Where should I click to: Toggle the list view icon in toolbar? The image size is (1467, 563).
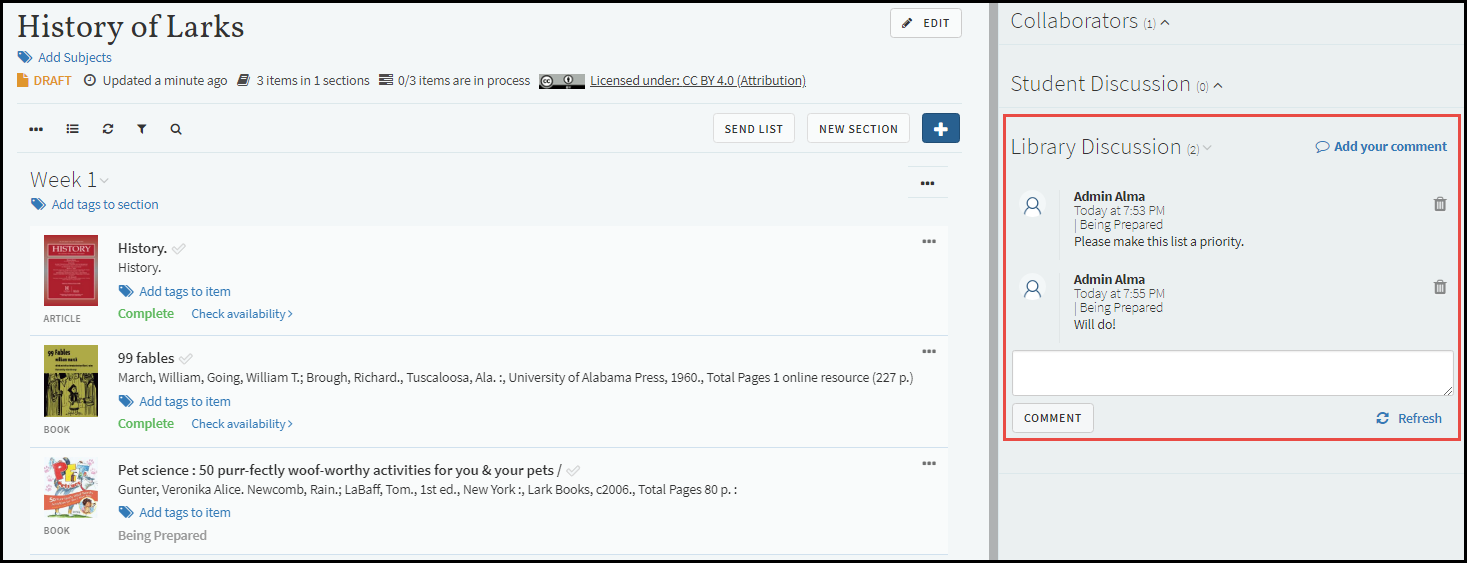pos(73,129)
